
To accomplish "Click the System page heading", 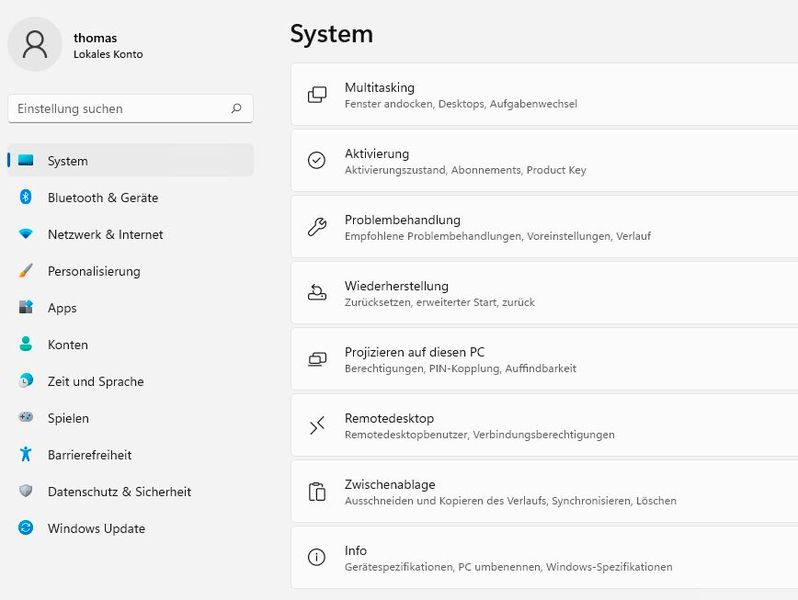I will tap(331, 35).
